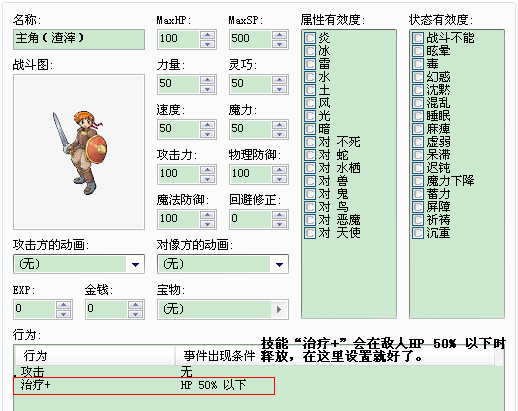Click the EXP value field
518x411 pixels.
[35, 310]
